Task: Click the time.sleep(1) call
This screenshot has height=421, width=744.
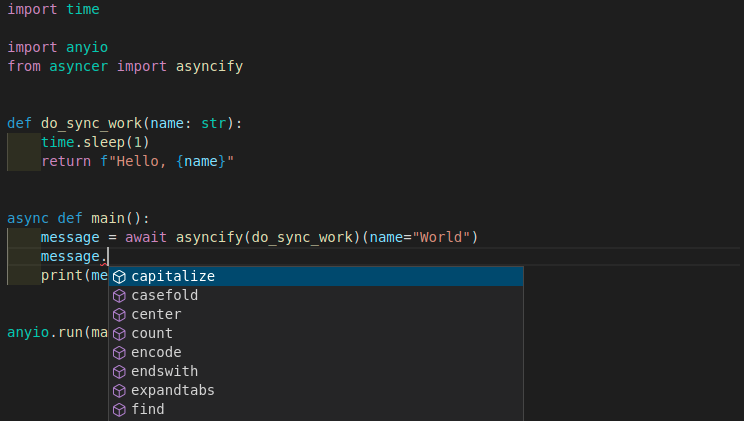Action: click(95, 142)
